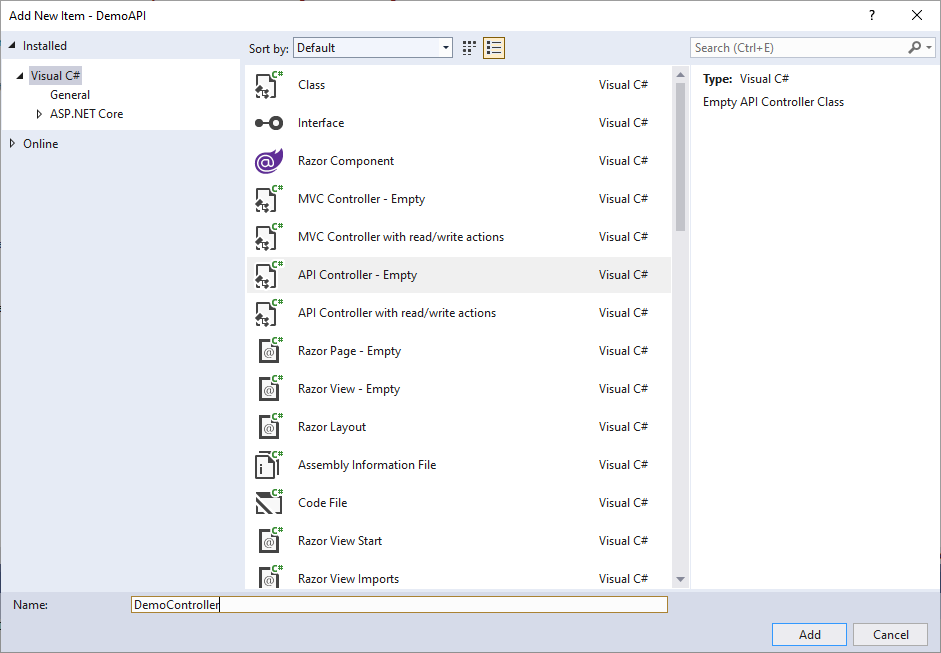Click the Cancel button
This screenshot has height=653, width=941.
(890, 635)
